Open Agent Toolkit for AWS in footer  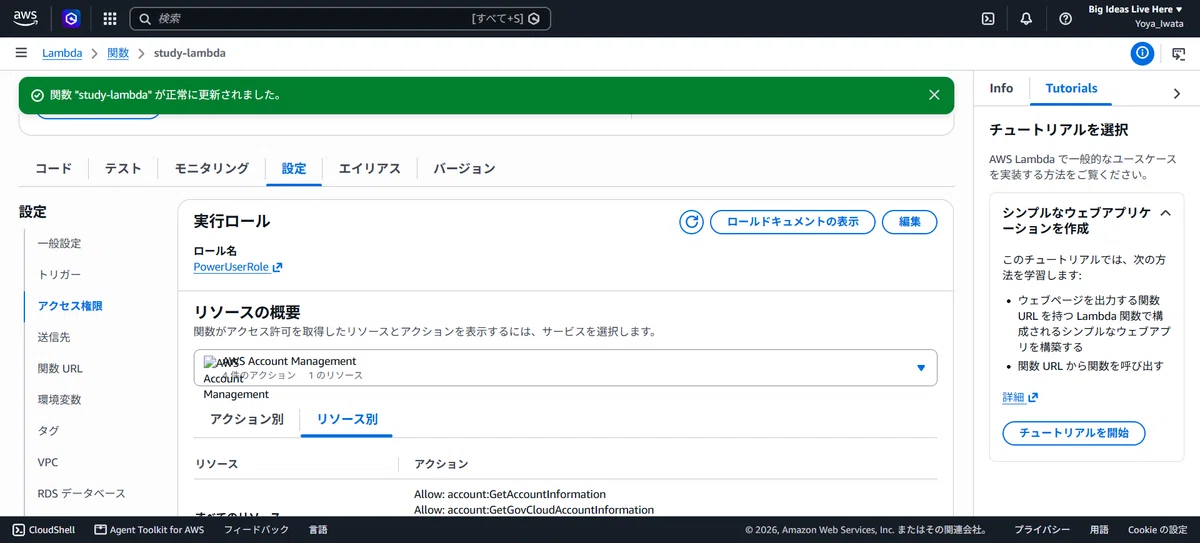pyautogui.click(x=148, y=530)
